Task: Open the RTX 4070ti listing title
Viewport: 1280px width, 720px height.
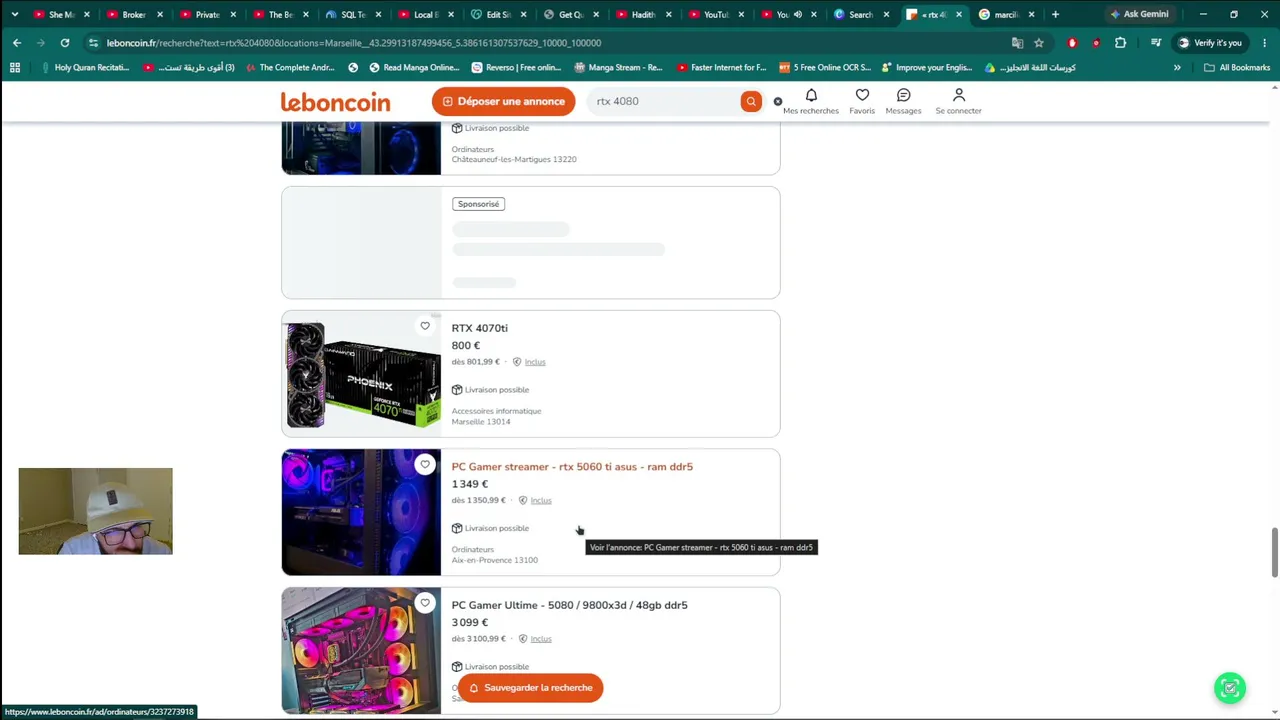Action: [479, 328]
